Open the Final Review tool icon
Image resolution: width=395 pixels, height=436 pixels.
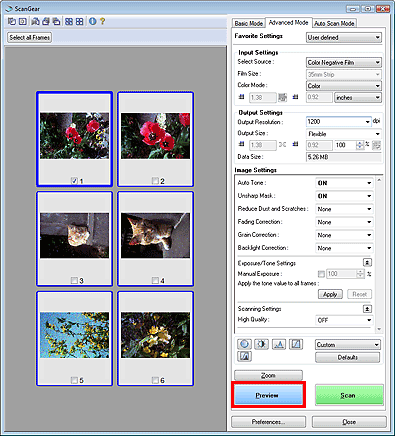pos(244,357)
